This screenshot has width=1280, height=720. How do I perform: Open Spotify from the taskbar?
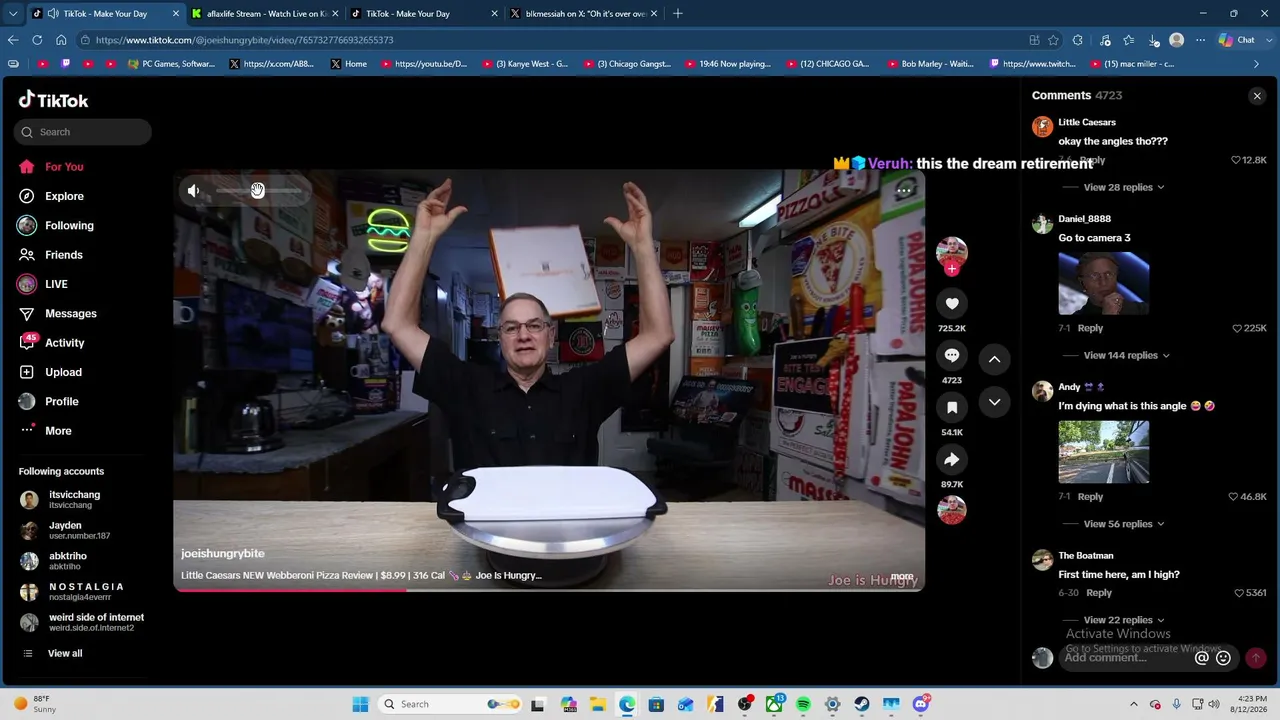point(803,704)
